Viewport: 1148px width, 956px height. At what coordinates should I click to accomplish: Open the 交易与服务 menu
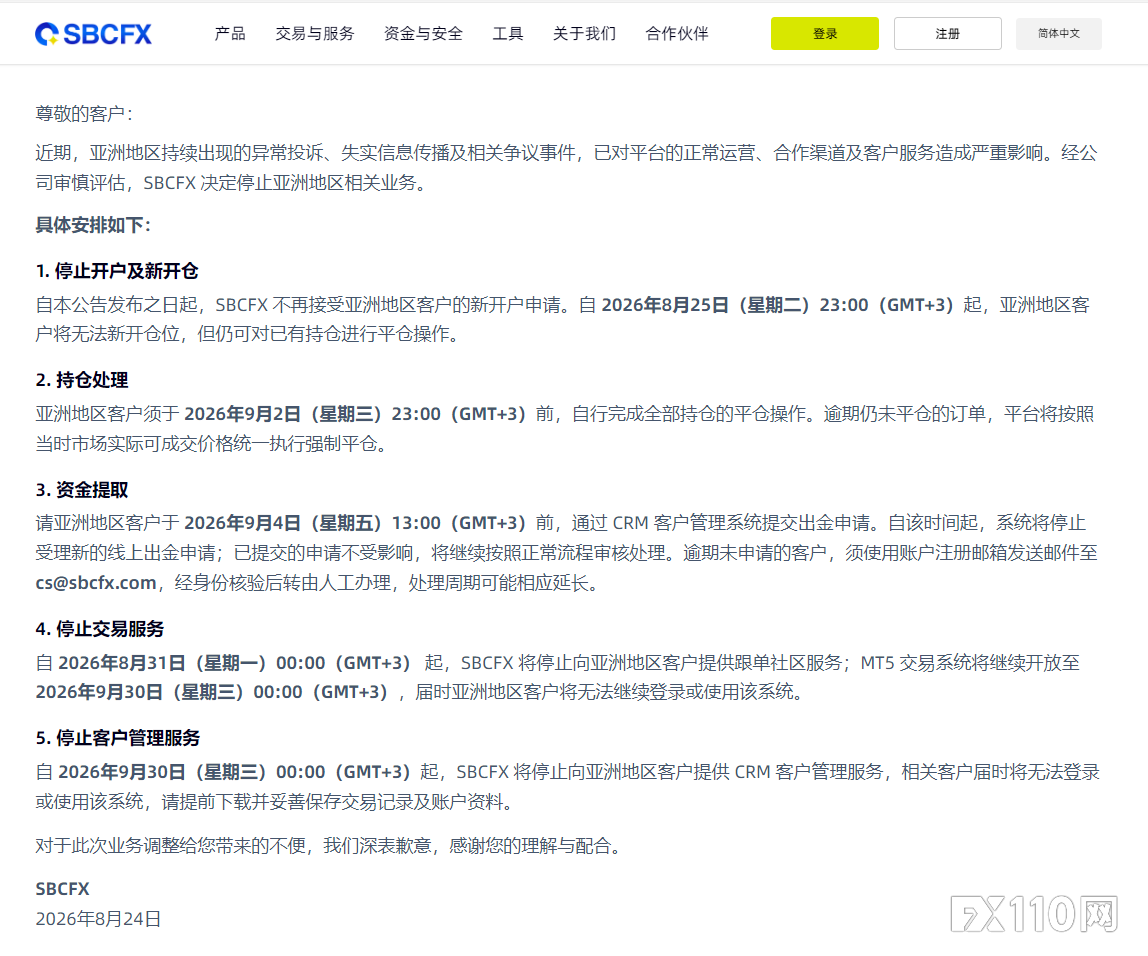[x=315, y=34]
